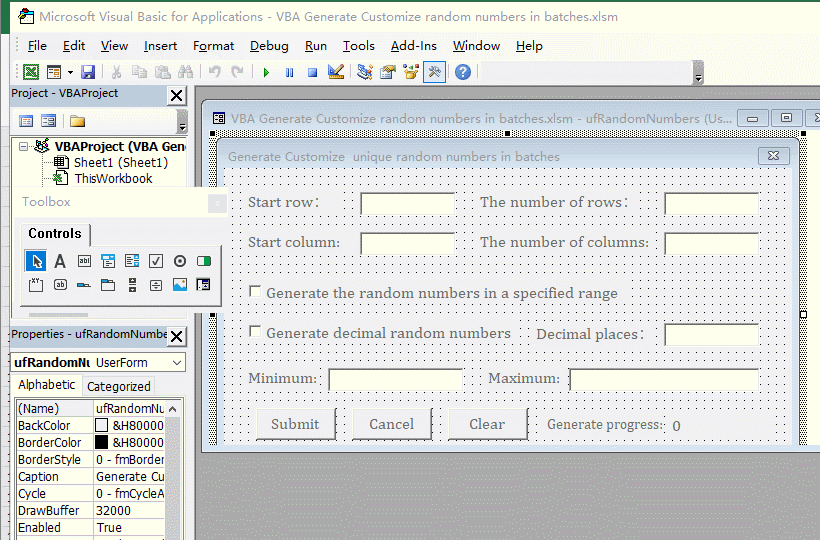Screen dimensions: 820x540
Task: Click the Maximum input field
Action: coord(664,380)
